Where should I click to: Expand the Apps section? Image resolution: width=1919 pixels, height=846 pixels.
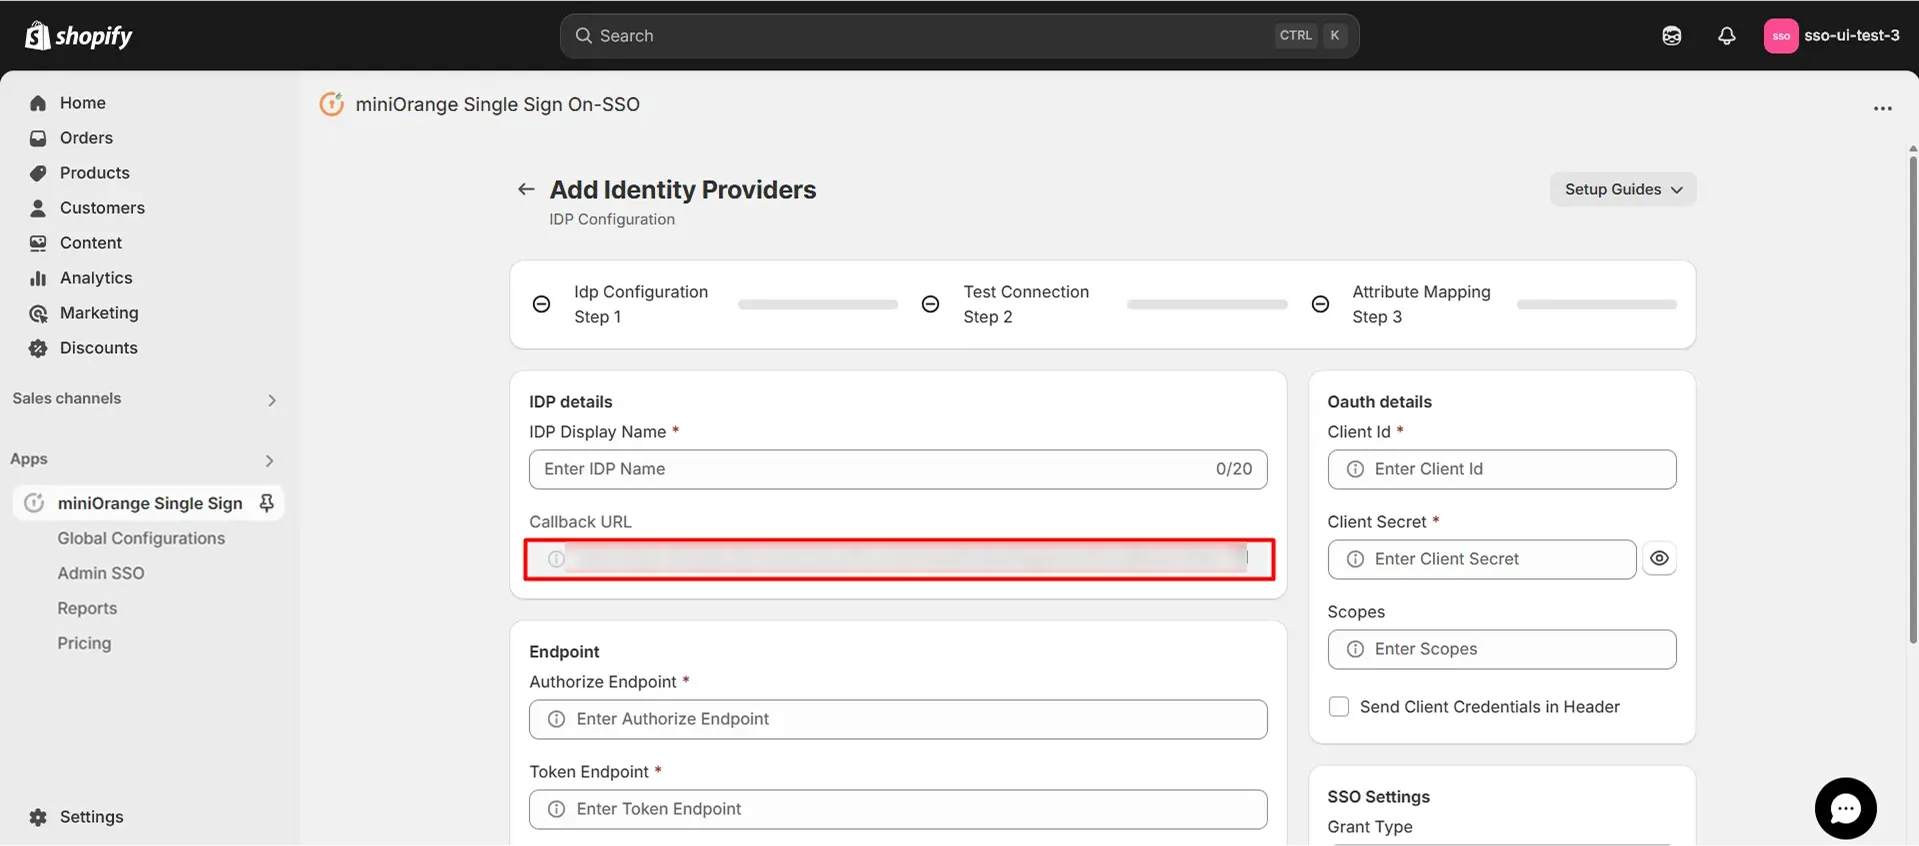coord(270,461)
